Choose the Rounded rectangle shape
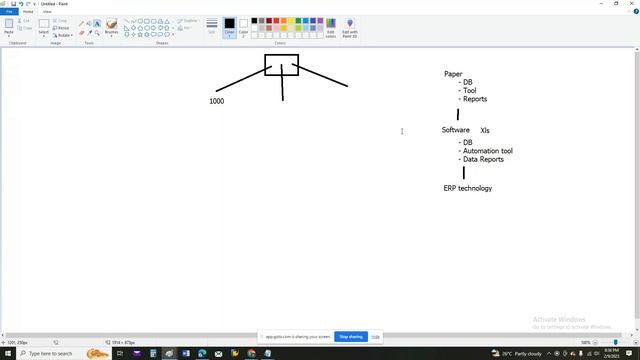This screenshot has width=640, height=360. point(153,21)
